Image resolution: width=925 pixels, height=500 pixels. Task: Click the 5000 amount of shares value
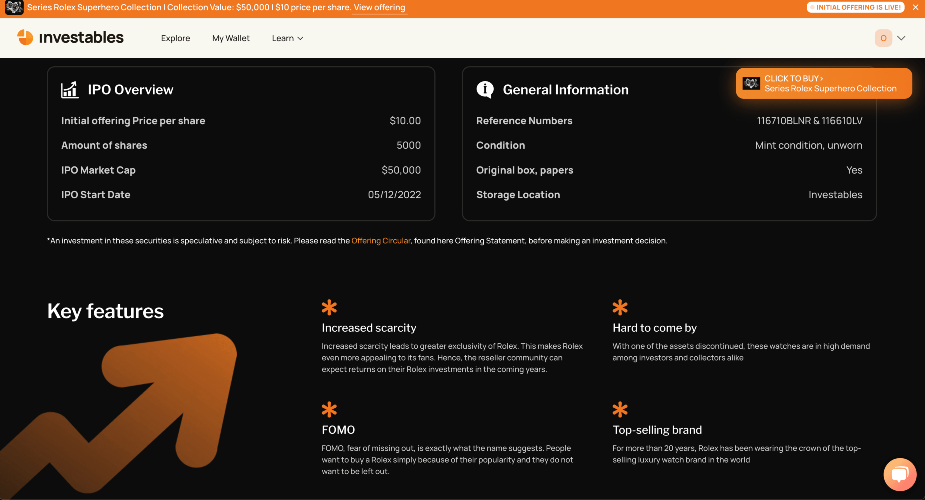pos(408,145)
